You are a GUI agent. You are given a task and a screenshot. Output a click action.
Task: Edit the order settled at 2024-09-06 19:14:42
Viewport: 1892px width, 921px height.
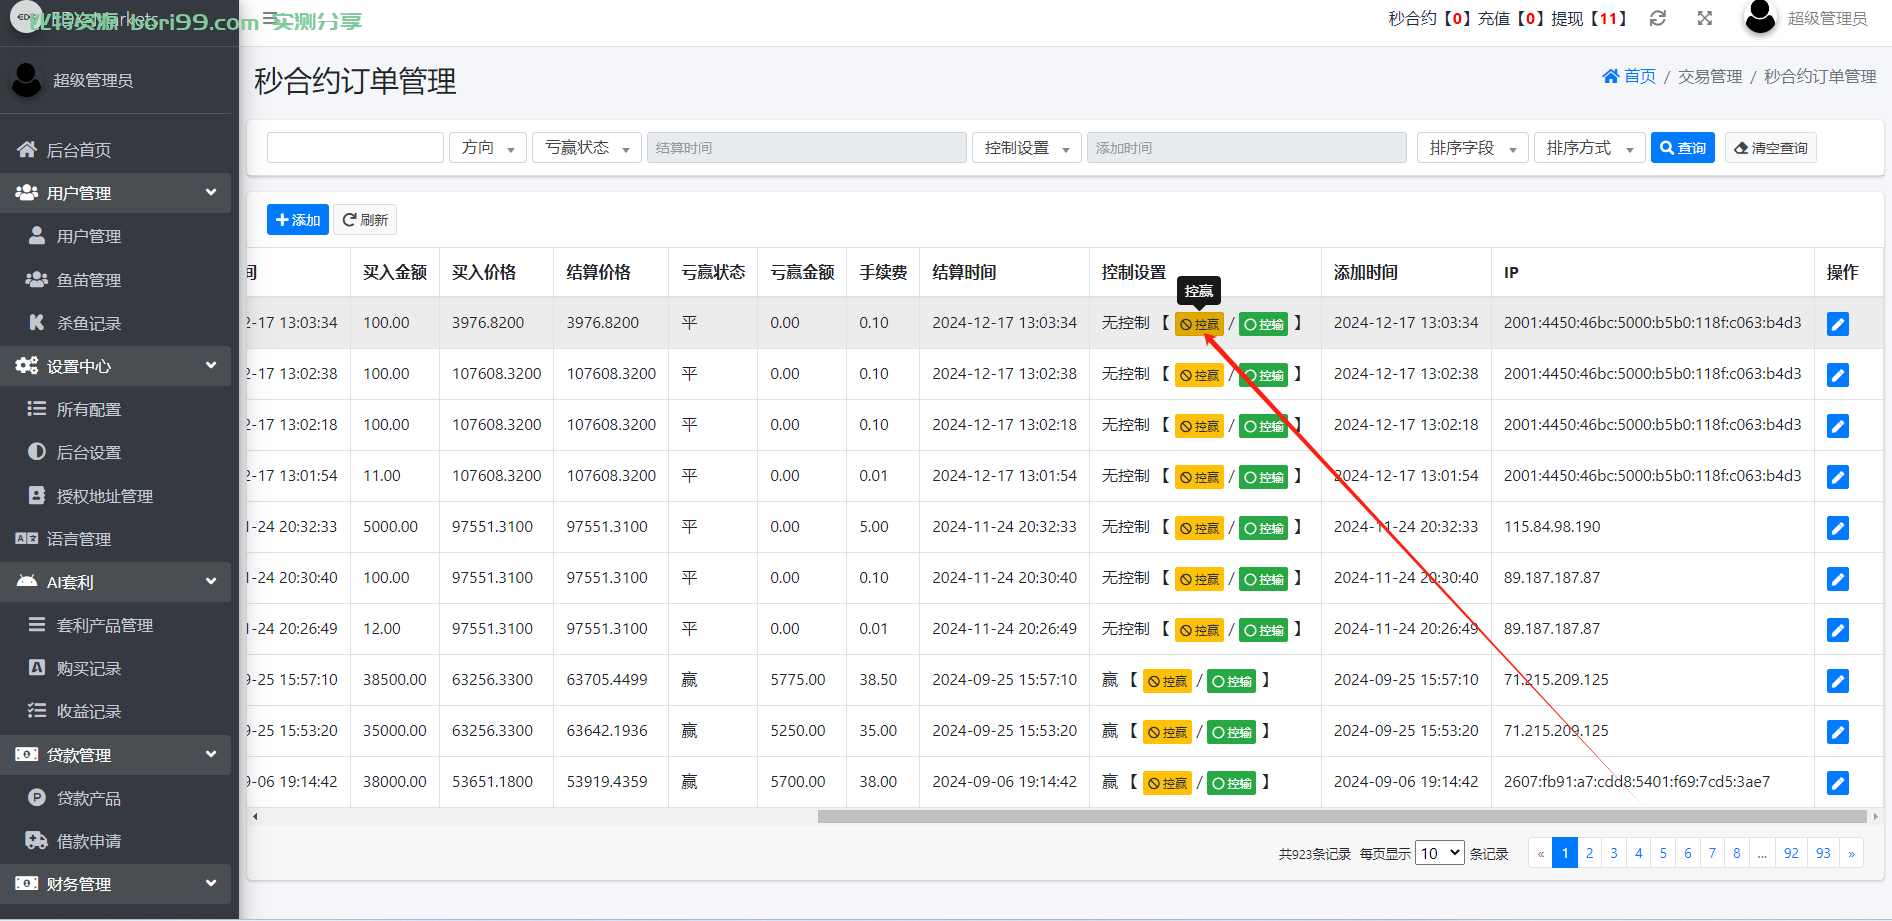1838,783
